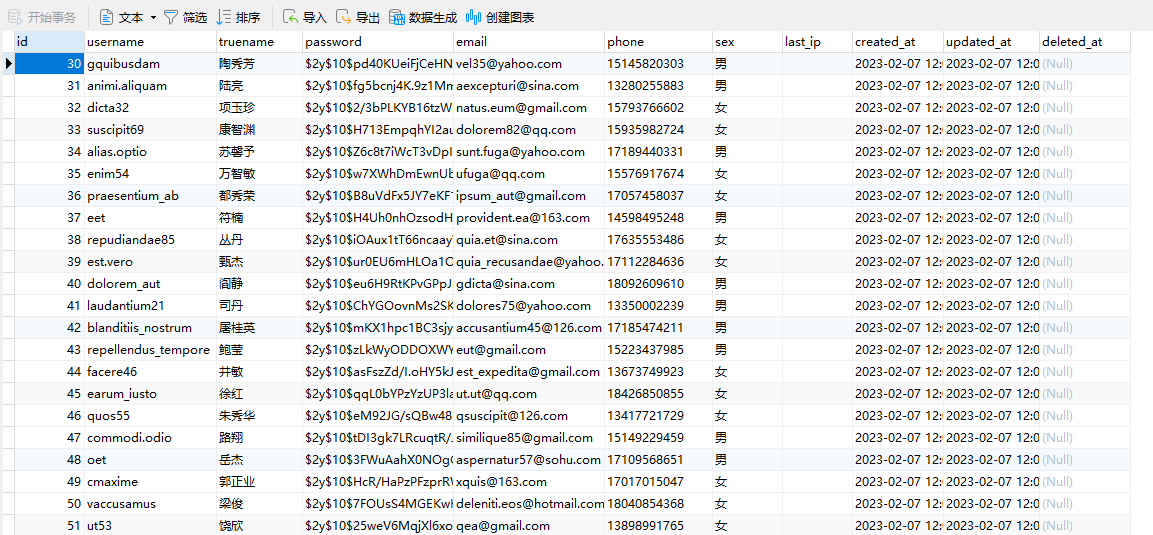Click the phone column header

658,42
